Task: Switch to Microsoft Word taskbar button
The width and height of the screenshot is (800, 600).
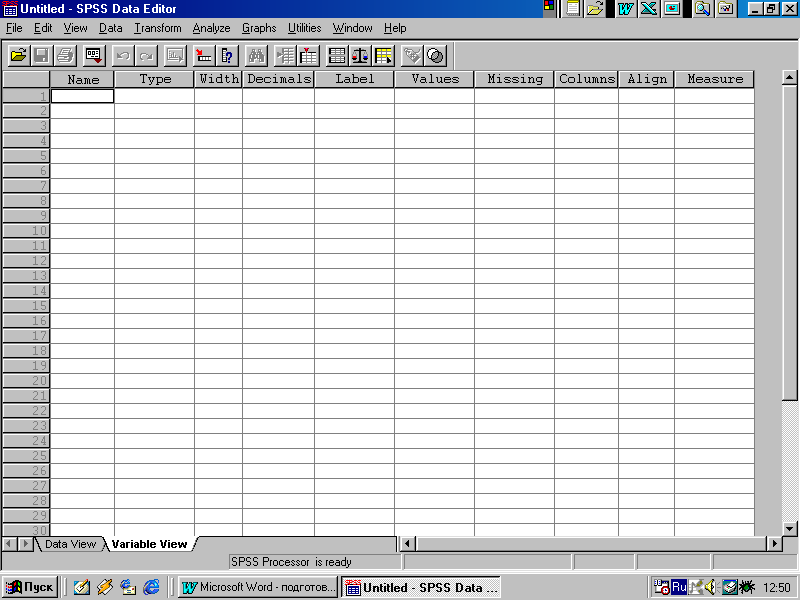Action: 258,587
